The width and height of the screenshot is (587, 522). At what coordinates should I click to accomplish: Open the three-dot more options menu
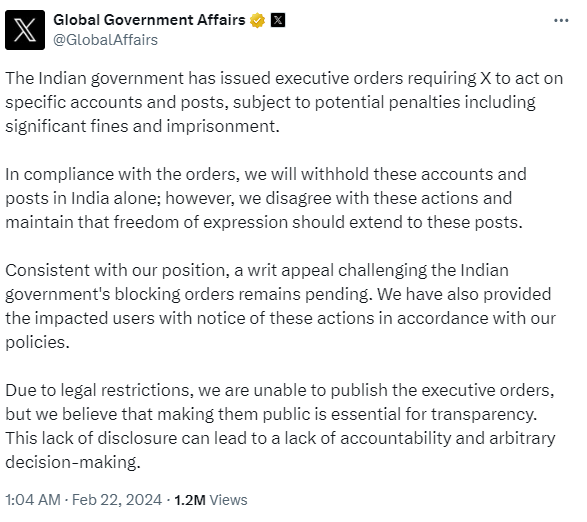(x=561, y=21)
